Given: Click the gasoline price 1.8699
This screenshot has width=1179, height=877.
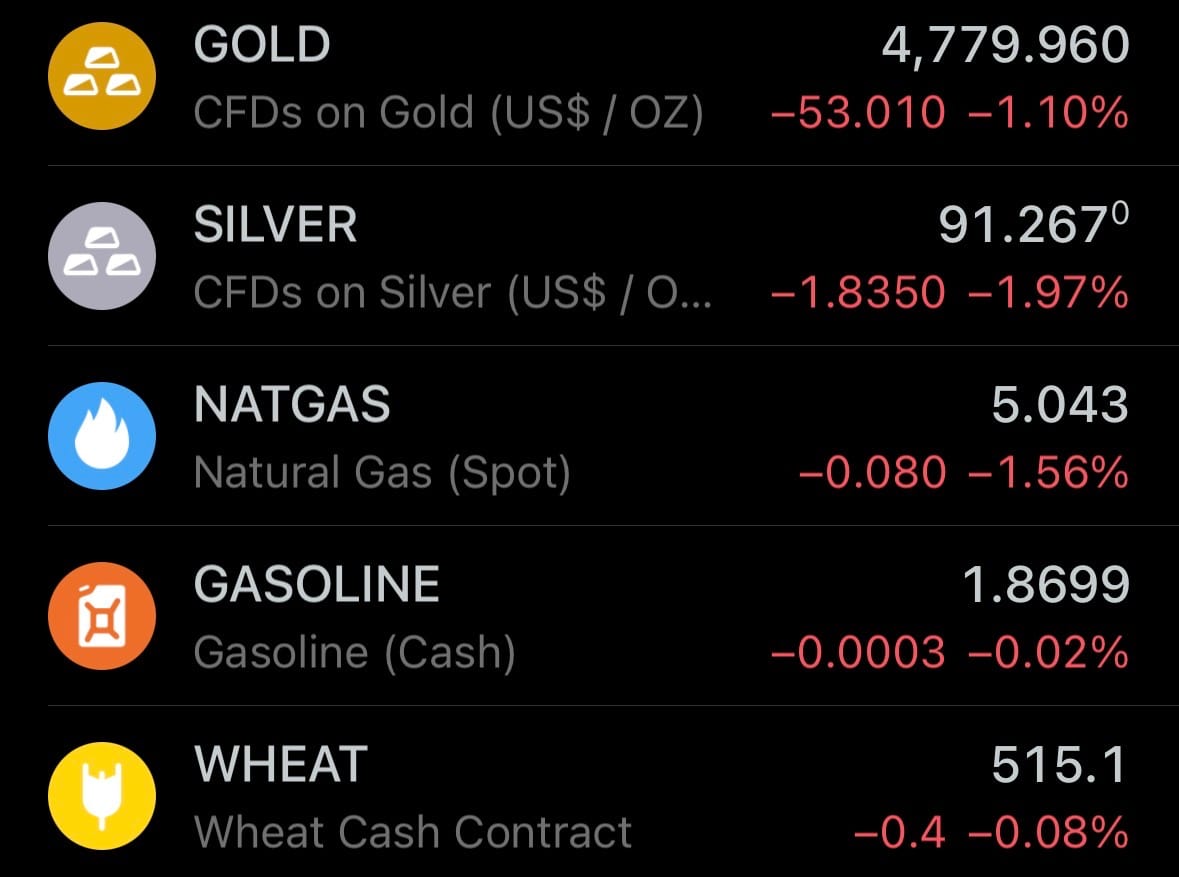Looking at the screenshot, I should coord(1046,586).
